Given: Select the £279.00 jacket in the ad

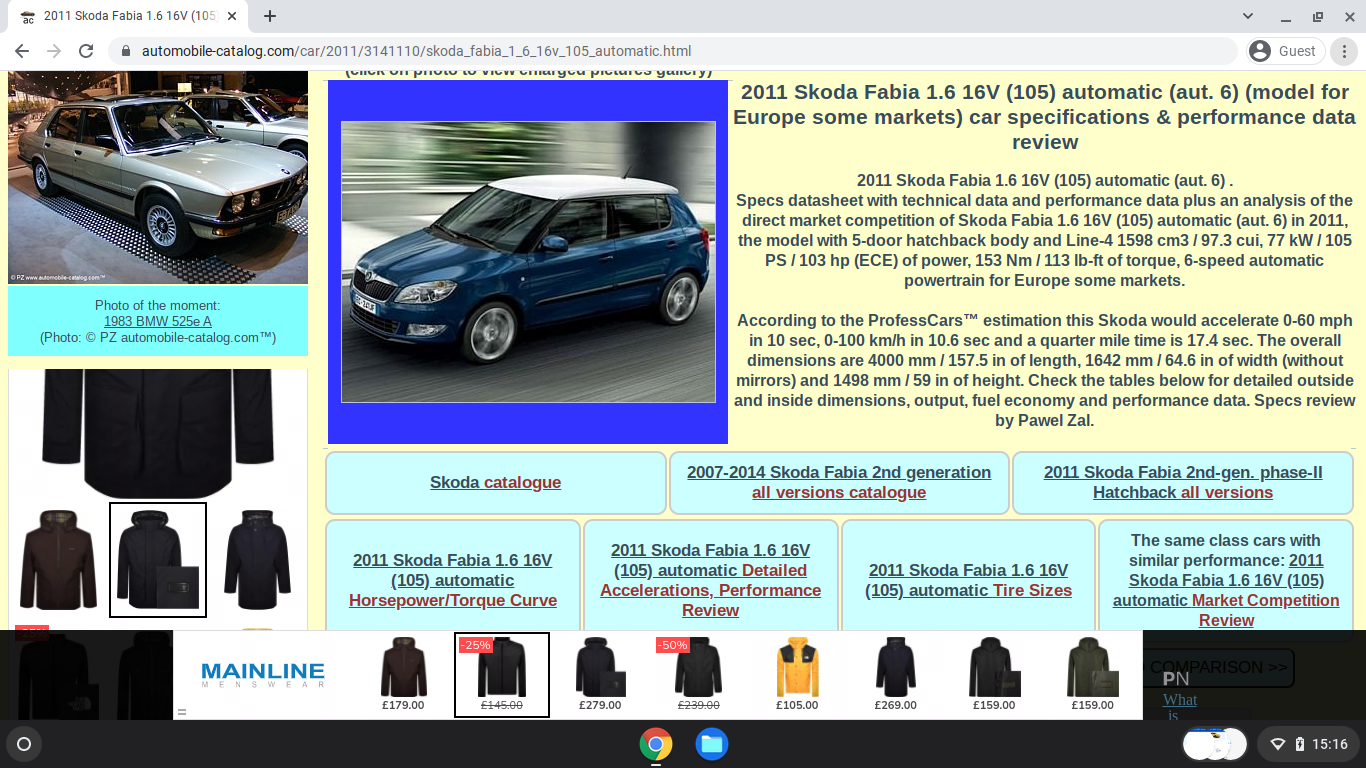Looking at the screenshot, I should coord(600,675).
